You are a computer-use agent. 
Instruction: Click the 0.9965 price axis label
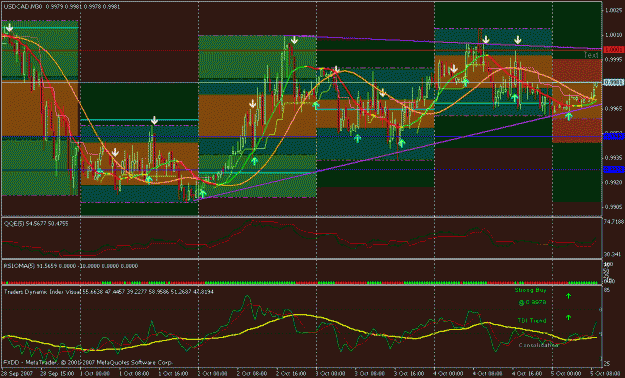[x=614, y=108]
